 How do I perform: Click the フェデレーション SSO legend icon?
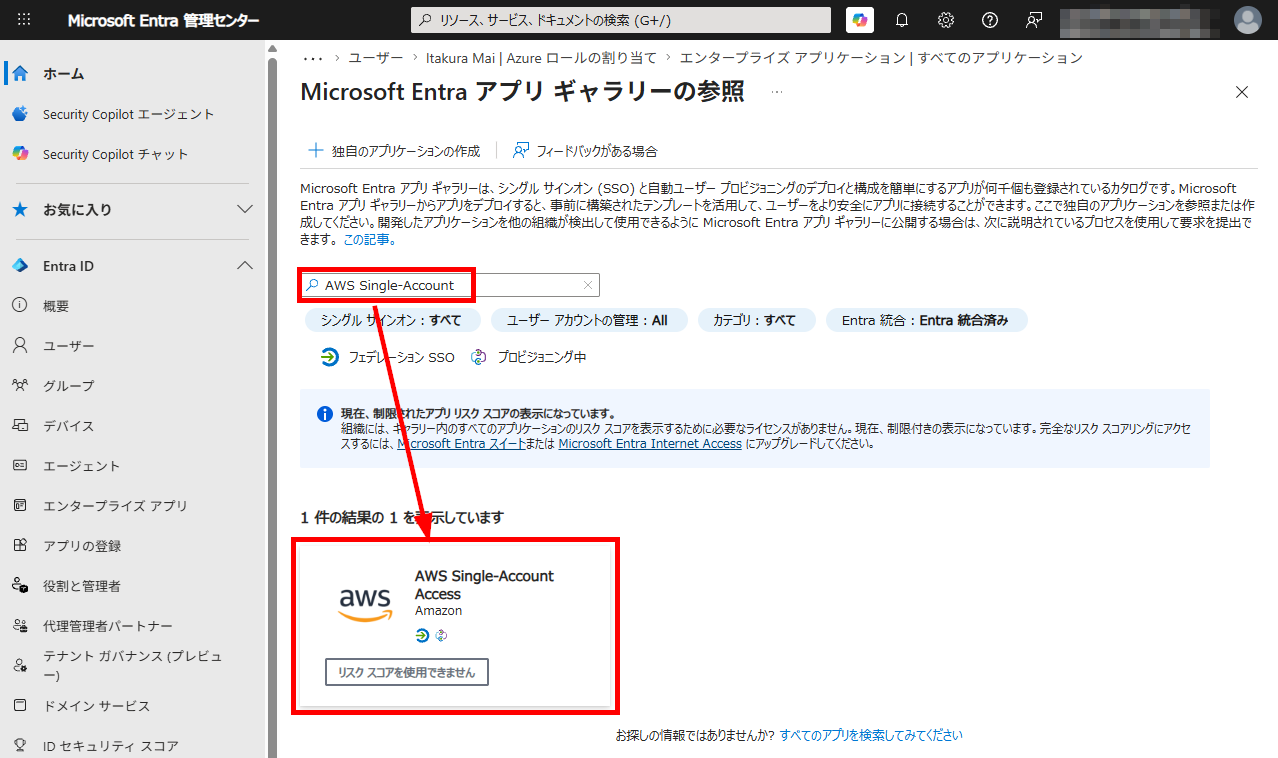(329, 357)
